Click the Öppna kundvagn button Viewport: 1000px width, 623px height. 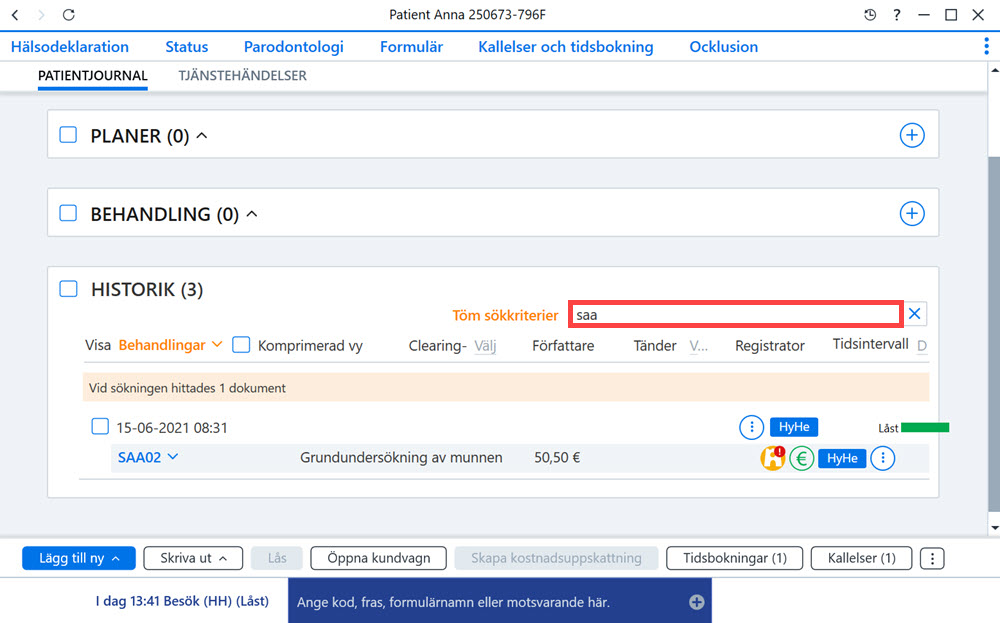click(x=379, y=558)
